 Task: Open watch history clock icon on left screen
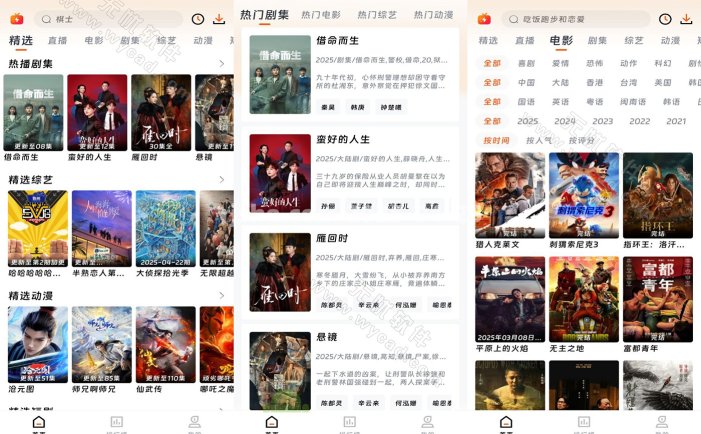coord(198,19)
